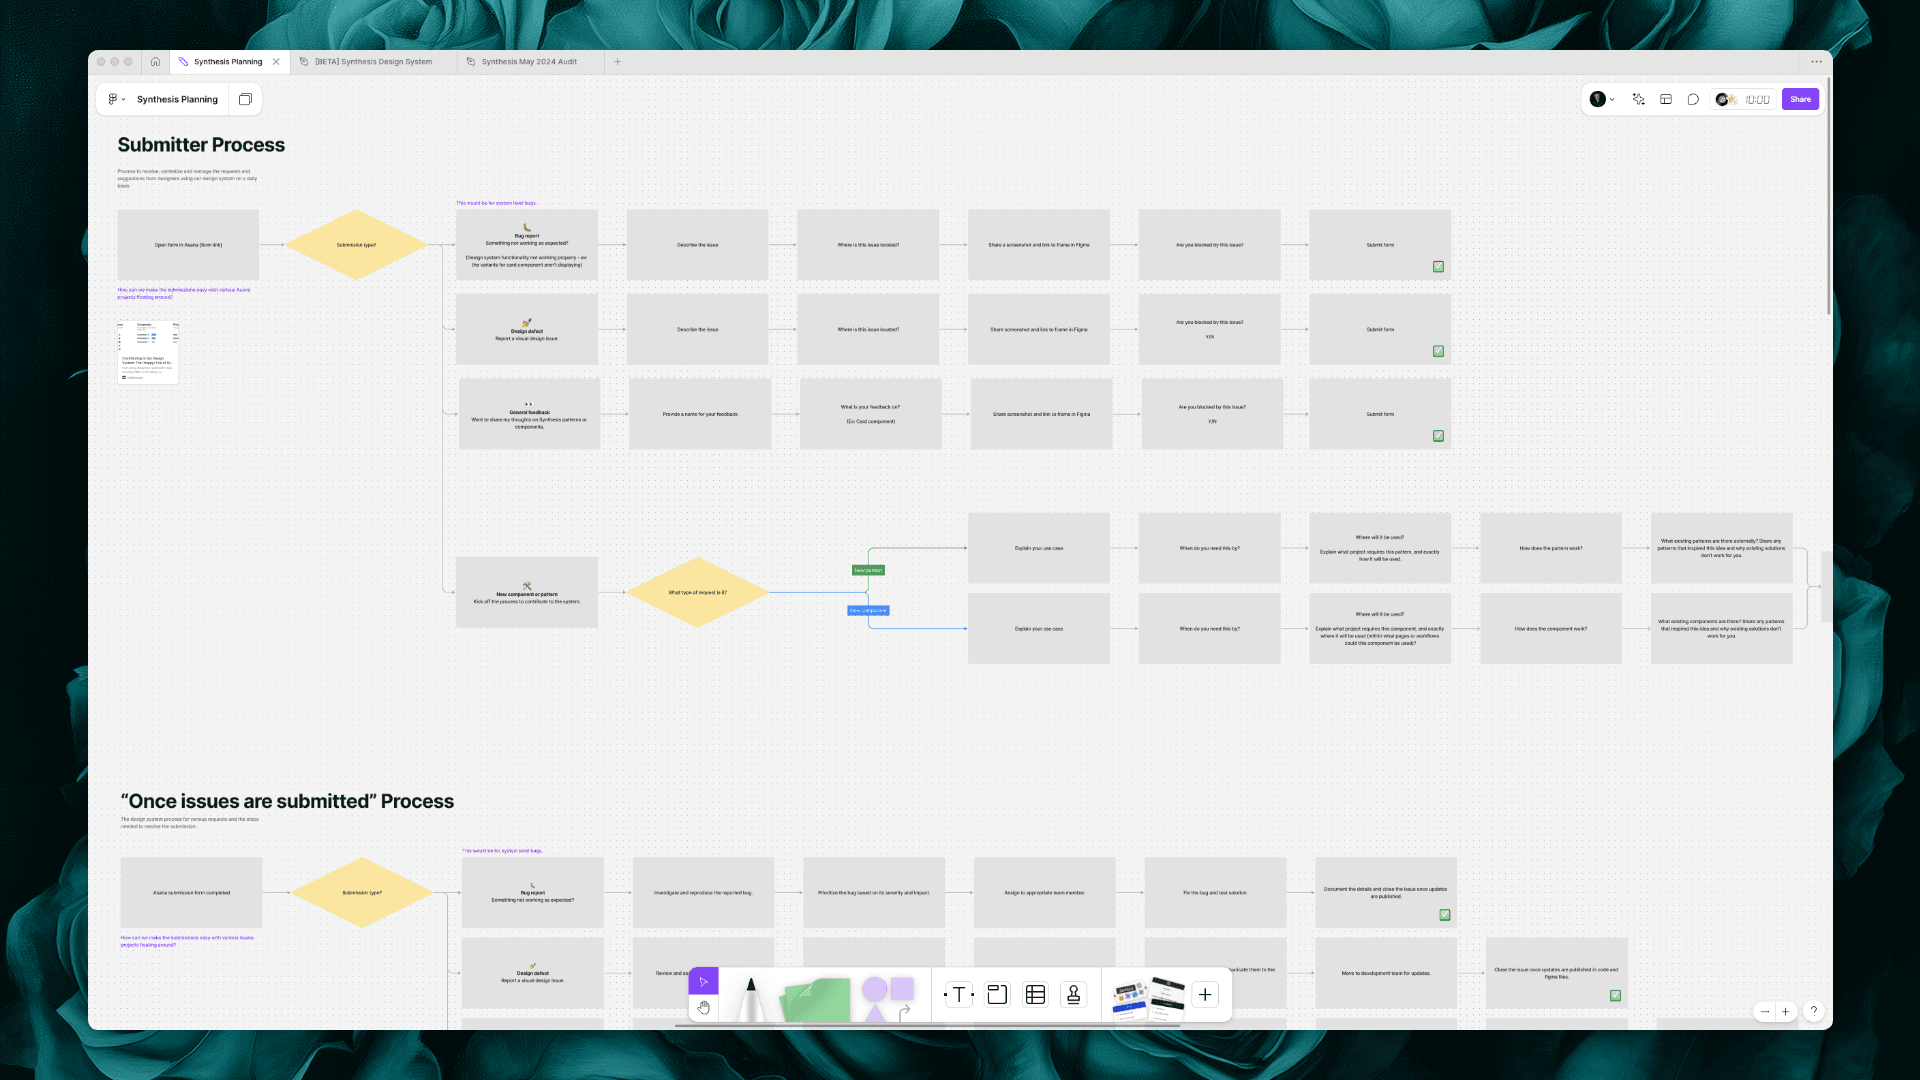Close the Synthesis Planning tab
Viewport: 1920px width, 1080px height.
(x=277, y=62)
